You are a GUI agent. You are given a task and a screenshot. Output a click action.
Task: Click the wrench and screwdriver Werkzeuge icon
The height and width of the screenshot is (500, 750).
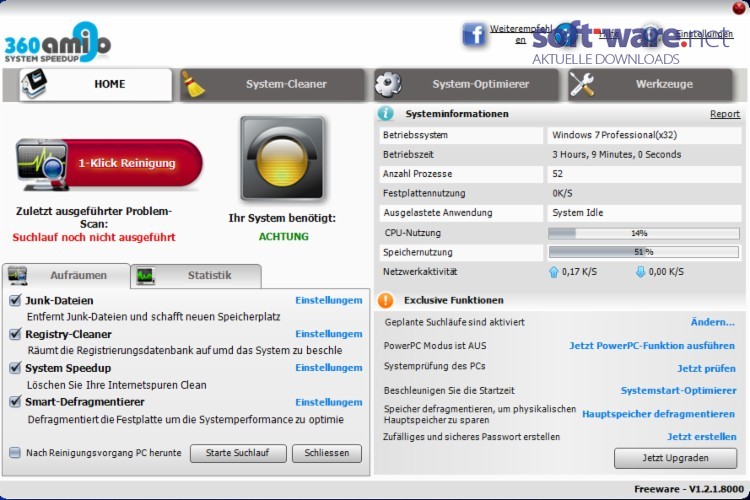[x=582, y=84]
